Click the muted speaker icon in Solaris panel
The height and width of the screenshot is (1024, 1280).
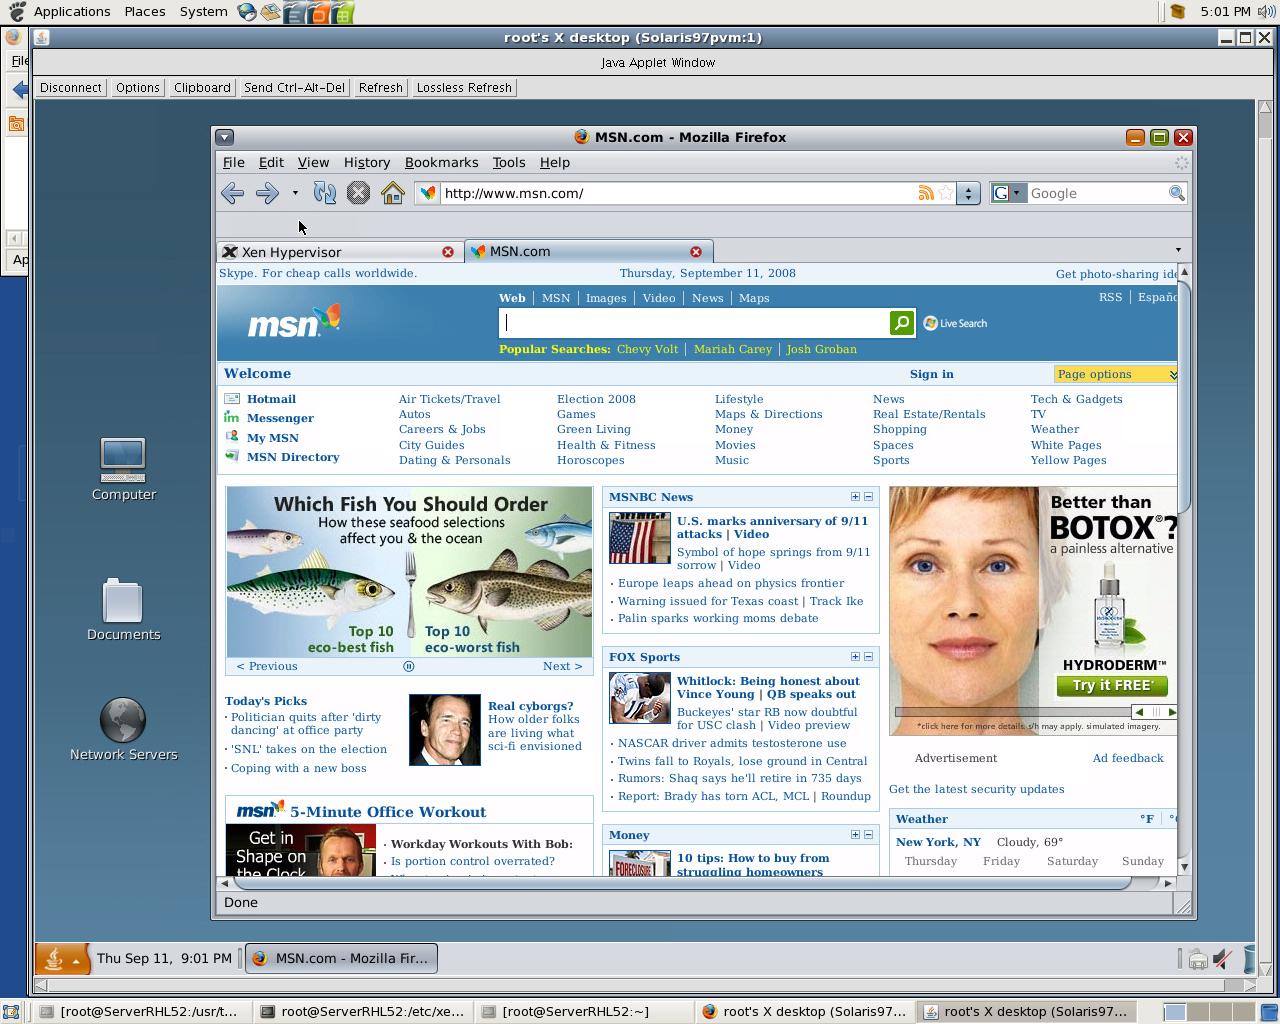tap(1222, 959)
